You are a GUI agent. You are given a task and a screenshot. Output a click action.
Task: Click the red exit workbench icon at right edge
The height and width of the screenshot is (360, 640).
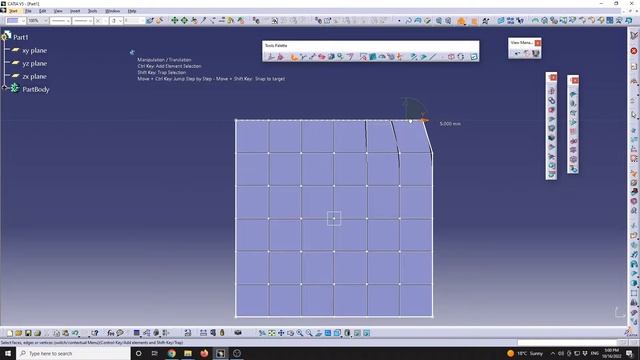tap(633, 51)
